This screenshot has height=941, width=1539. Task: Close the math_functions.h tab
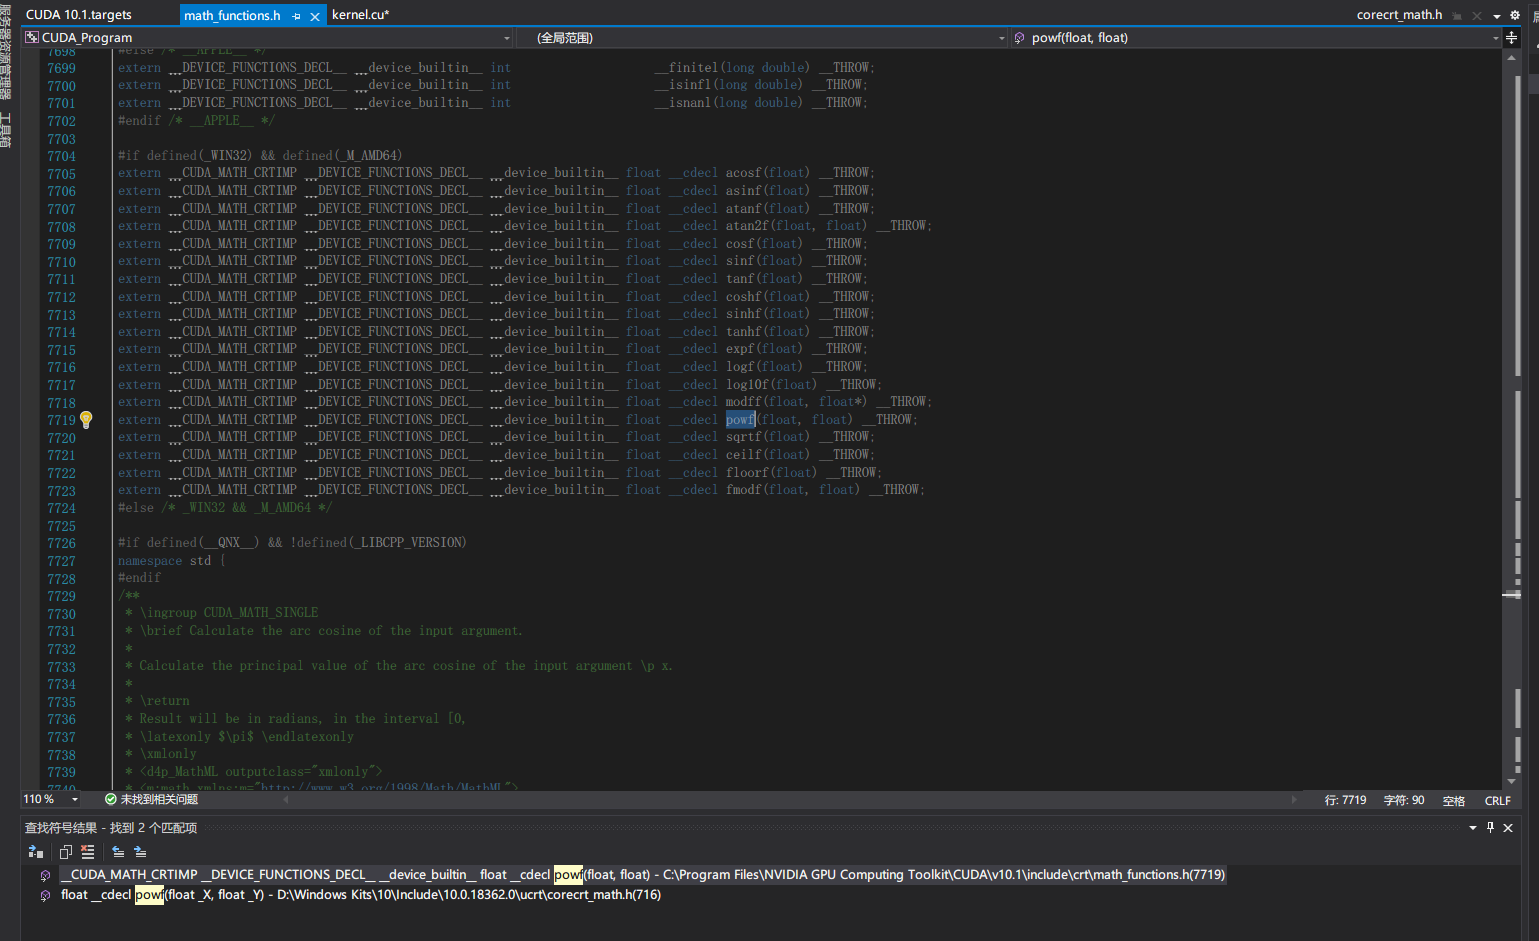[x=315, y=16]
